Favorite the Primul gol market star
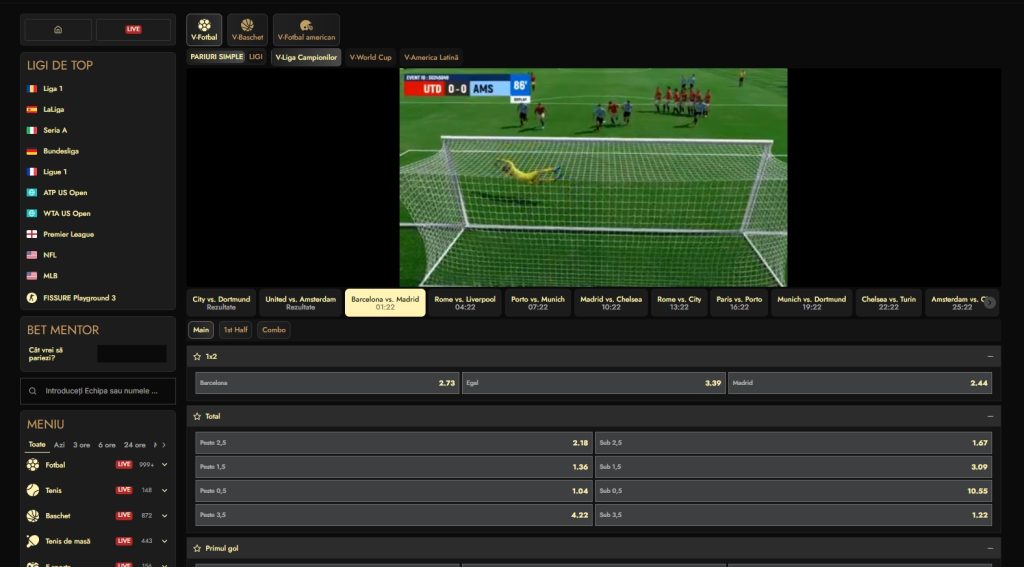1024x567 pixels. coord(197,549)
